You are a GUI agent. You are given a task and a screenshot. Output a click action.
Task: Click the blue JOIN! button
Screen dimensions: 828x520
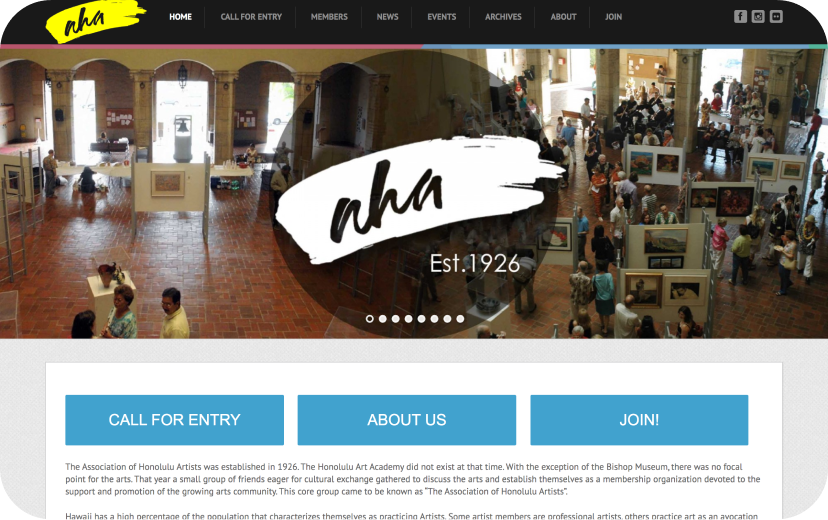639,420
